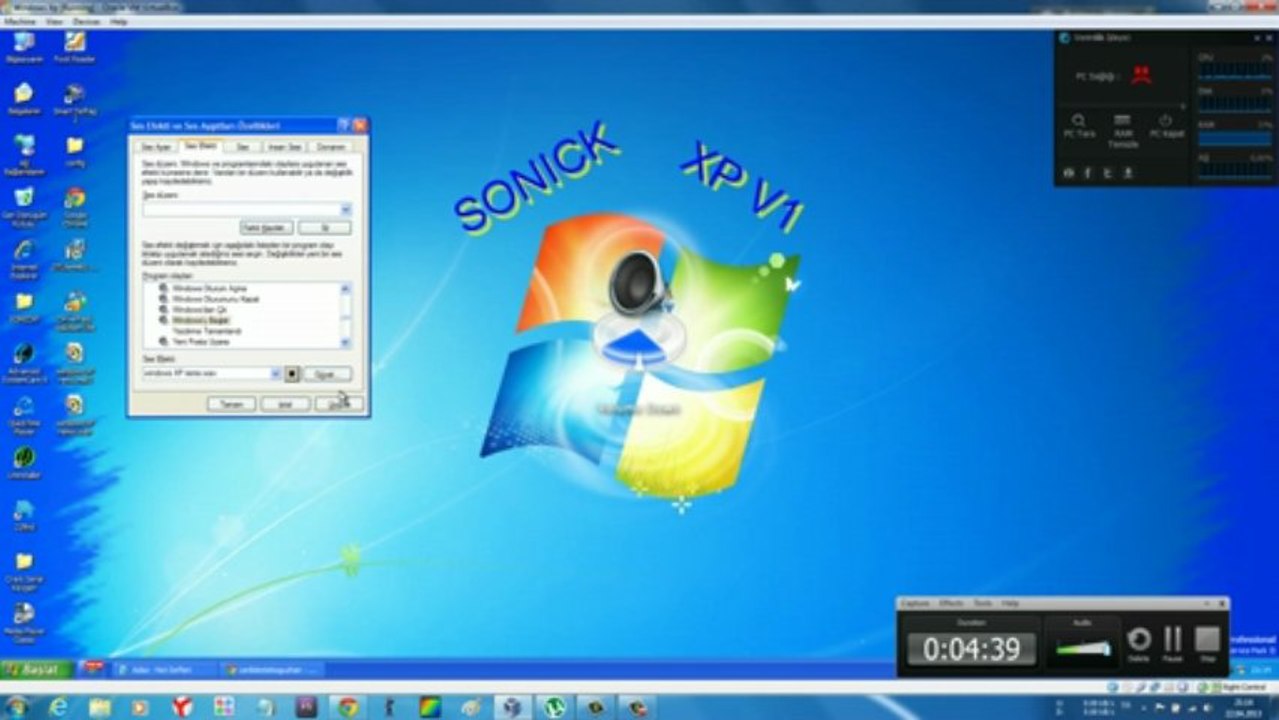This screenshot has height=720, width=1279.
Task: Open the Effects menu in recorder
Action: pyautogui.click(x=950, y=603)
